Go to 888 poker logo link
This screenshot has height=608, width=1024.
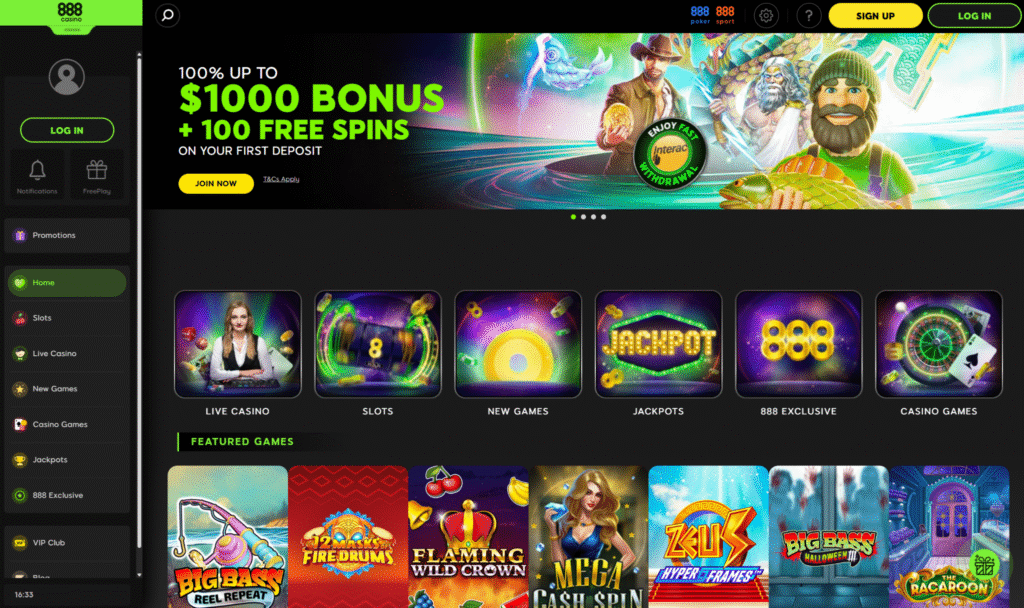point(700,15)
